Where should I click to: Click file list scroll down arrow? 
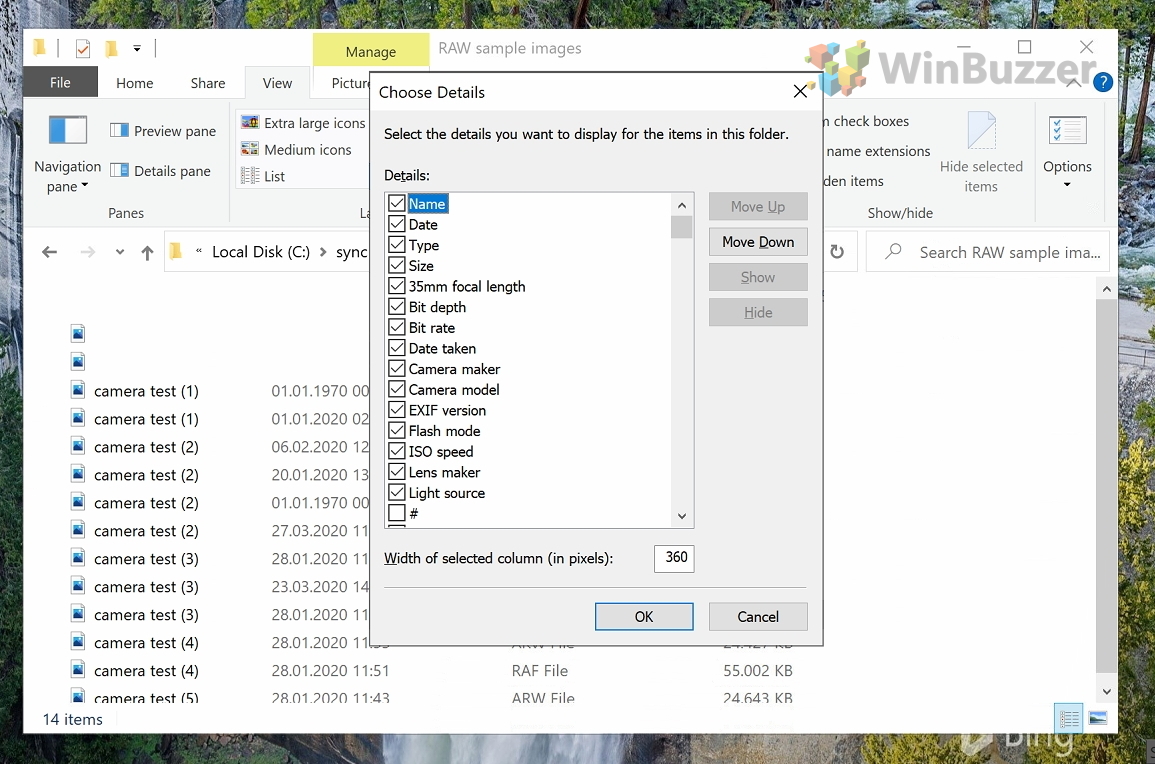[1106, 692]
